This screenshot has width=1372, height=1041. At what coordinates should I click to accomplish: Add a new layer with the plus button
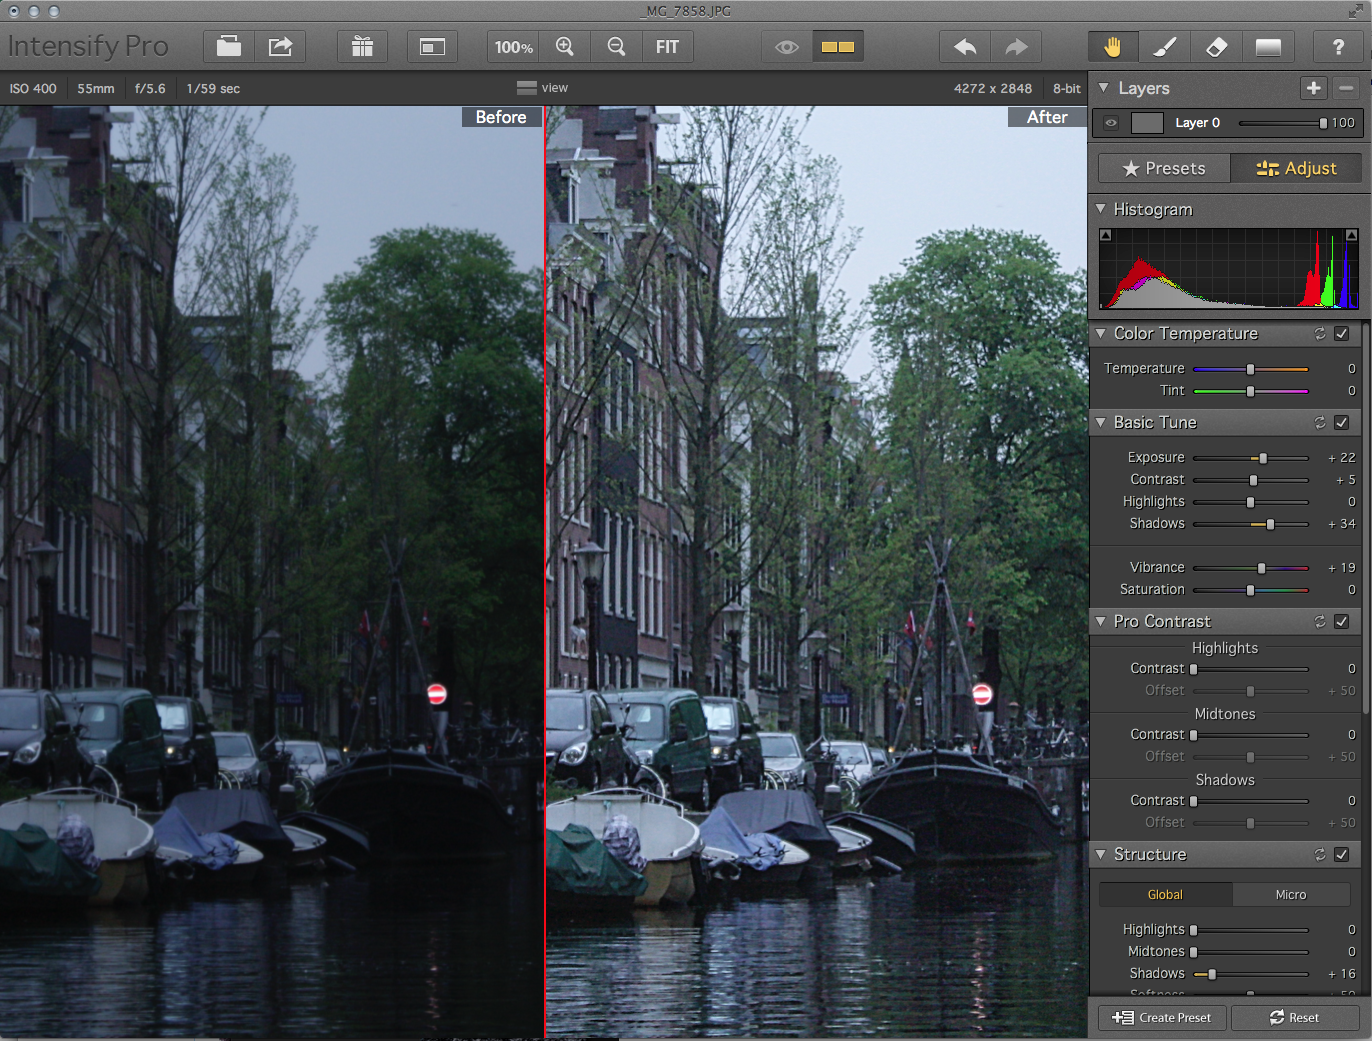pos(1313,88)
